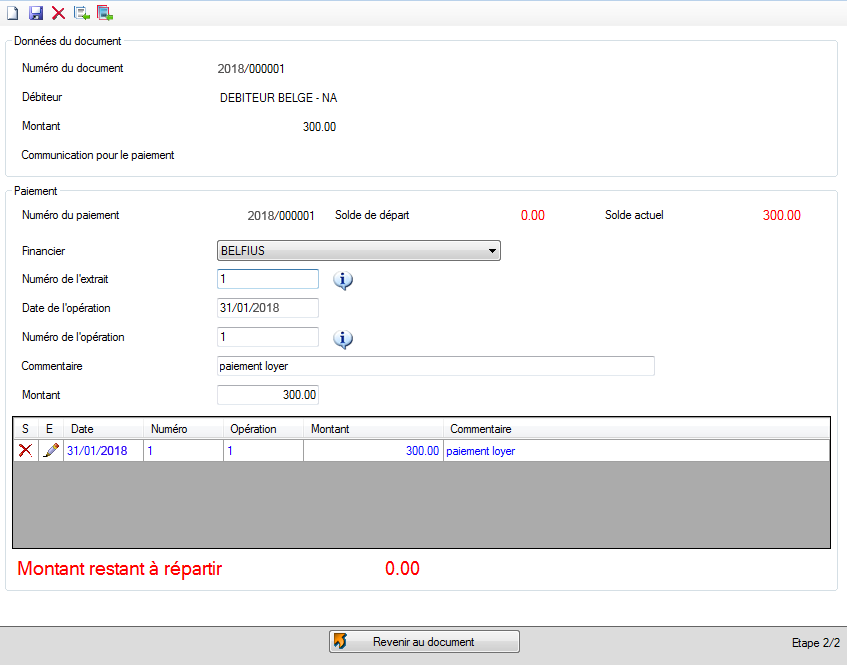Screen dimensions: 847x665
Task: Click the Montant restant à répartir label
Action: coord(119,568)
